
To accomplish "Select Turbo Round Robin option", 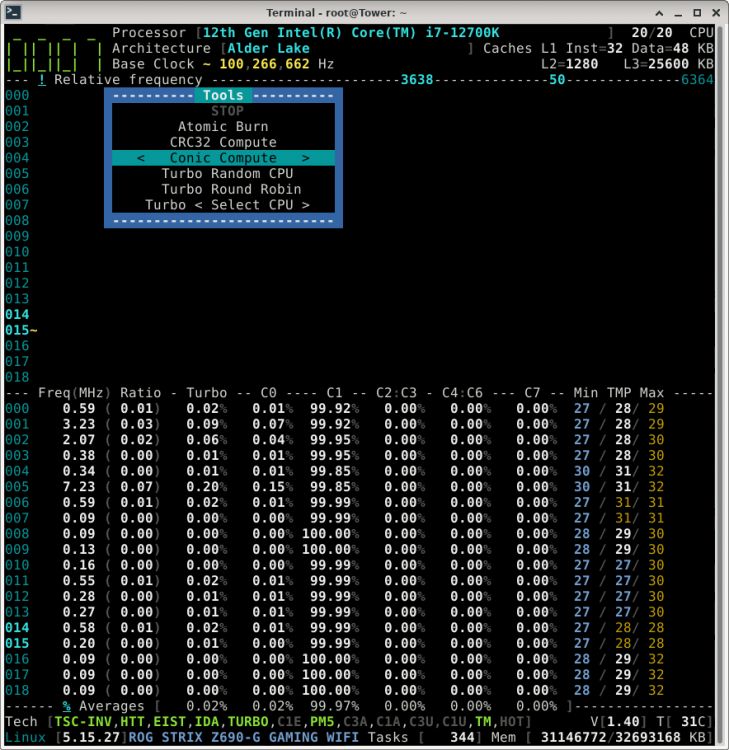I will pyautogui.click(x=232, y=189).
